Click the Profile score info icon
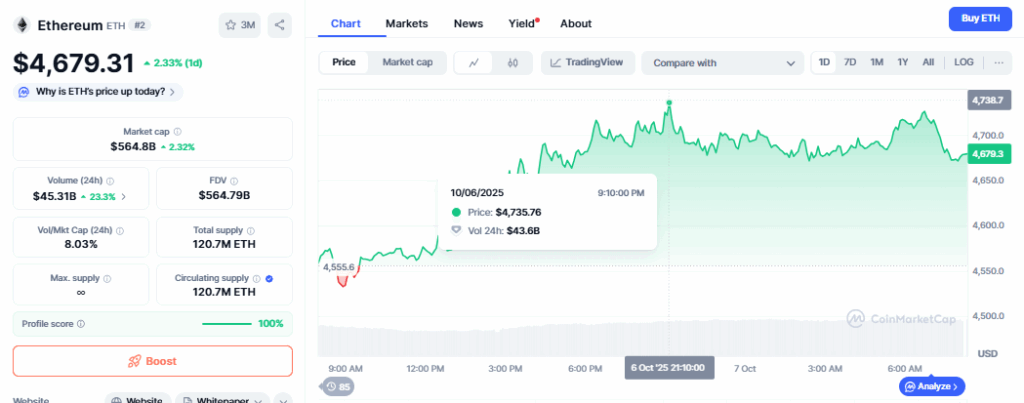 tap(81, 324)
